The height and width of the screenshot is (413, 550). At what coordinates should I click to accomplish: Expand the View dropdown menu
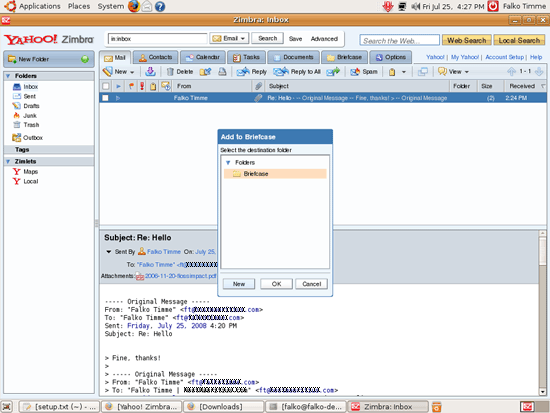click(454, 72)
